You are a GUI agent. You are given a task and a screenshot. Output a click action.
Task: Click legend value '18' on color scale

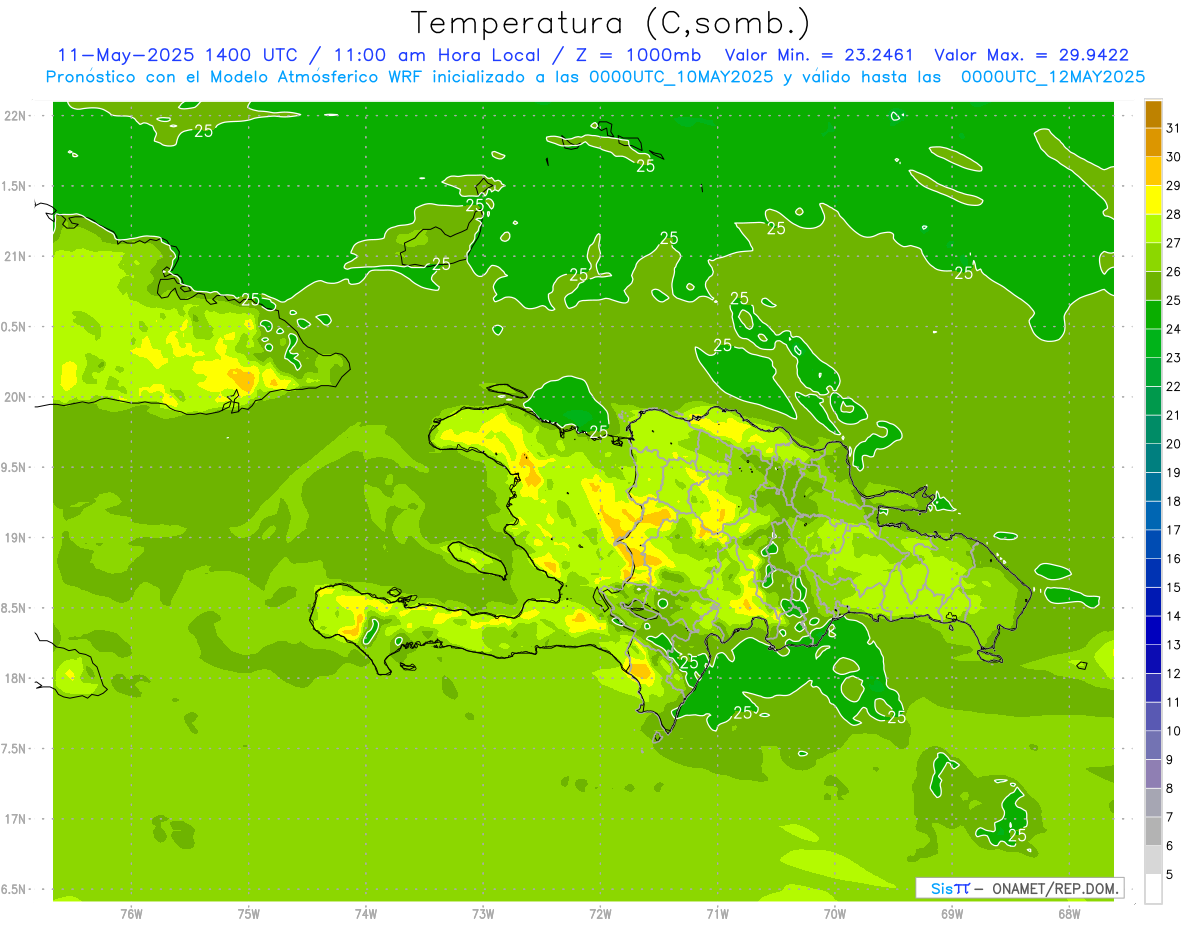tap(1173, 501)
